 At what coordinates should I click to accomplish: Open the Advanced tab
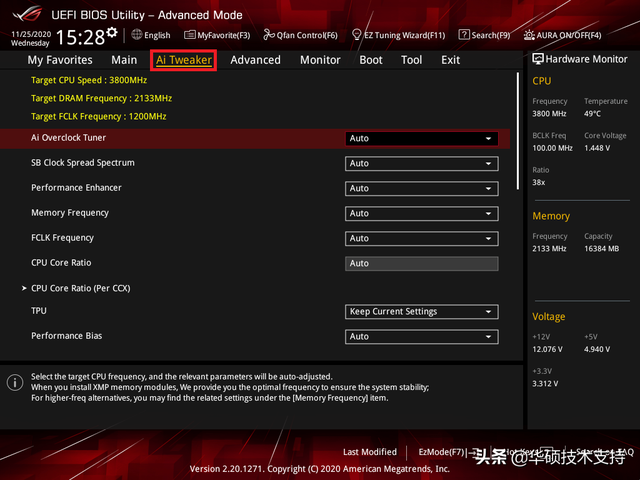256,60
